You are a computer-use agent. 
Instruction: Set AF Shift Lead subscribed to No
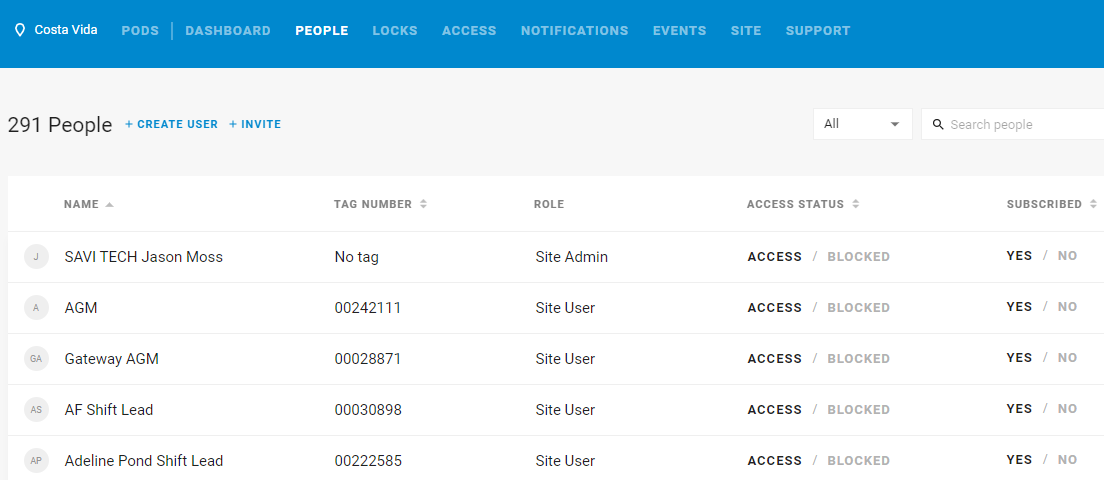(1067, 408)
